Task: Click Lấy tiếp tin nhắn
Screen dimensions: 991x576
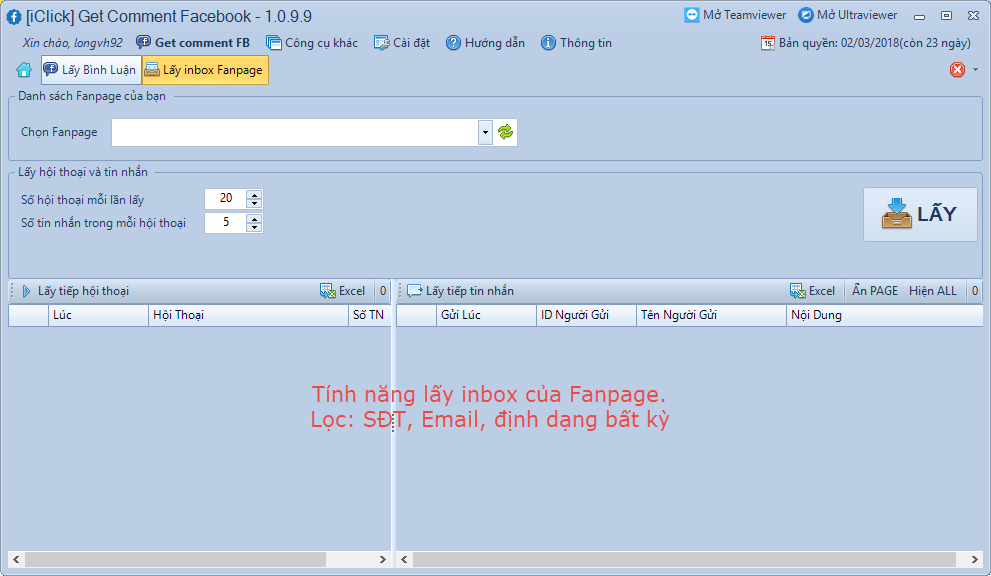Action: pos(460,291)
